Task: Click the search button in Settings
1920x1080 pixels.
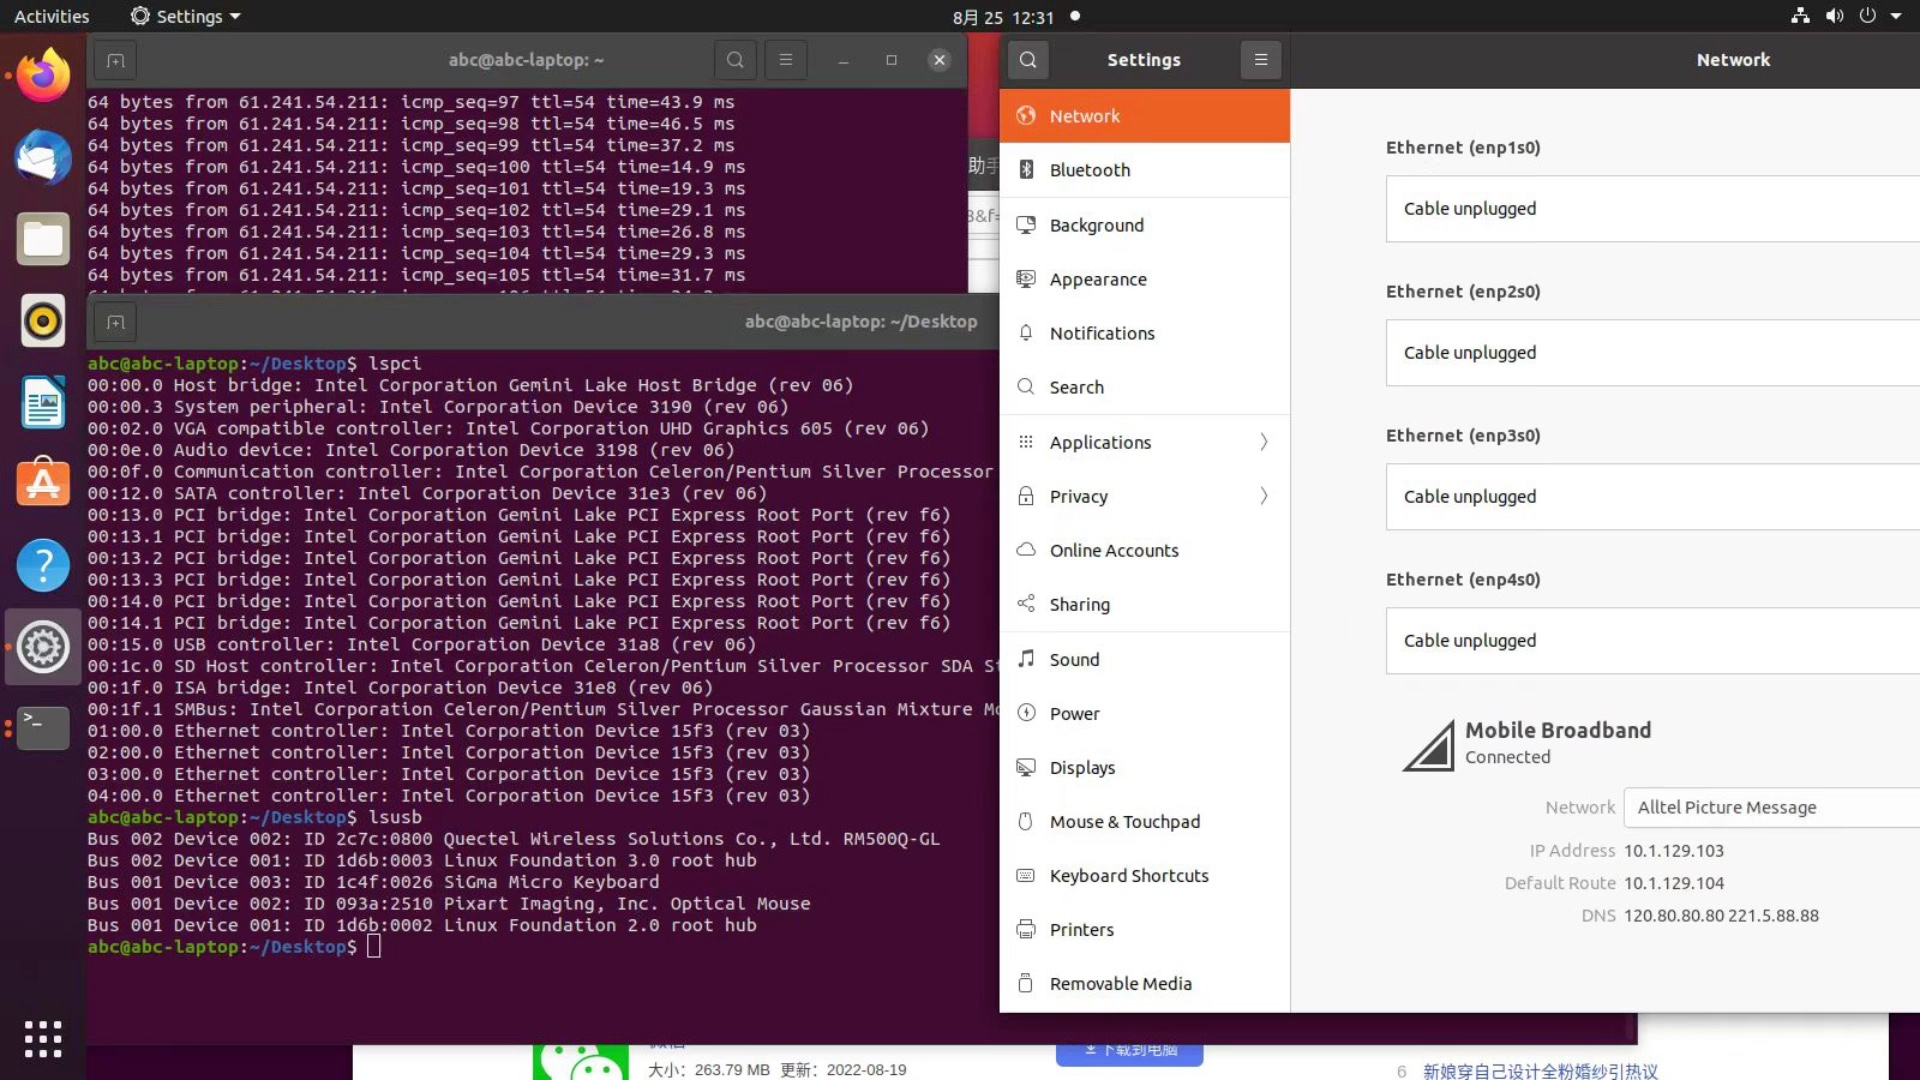Action: click(x=1028, y=60)
